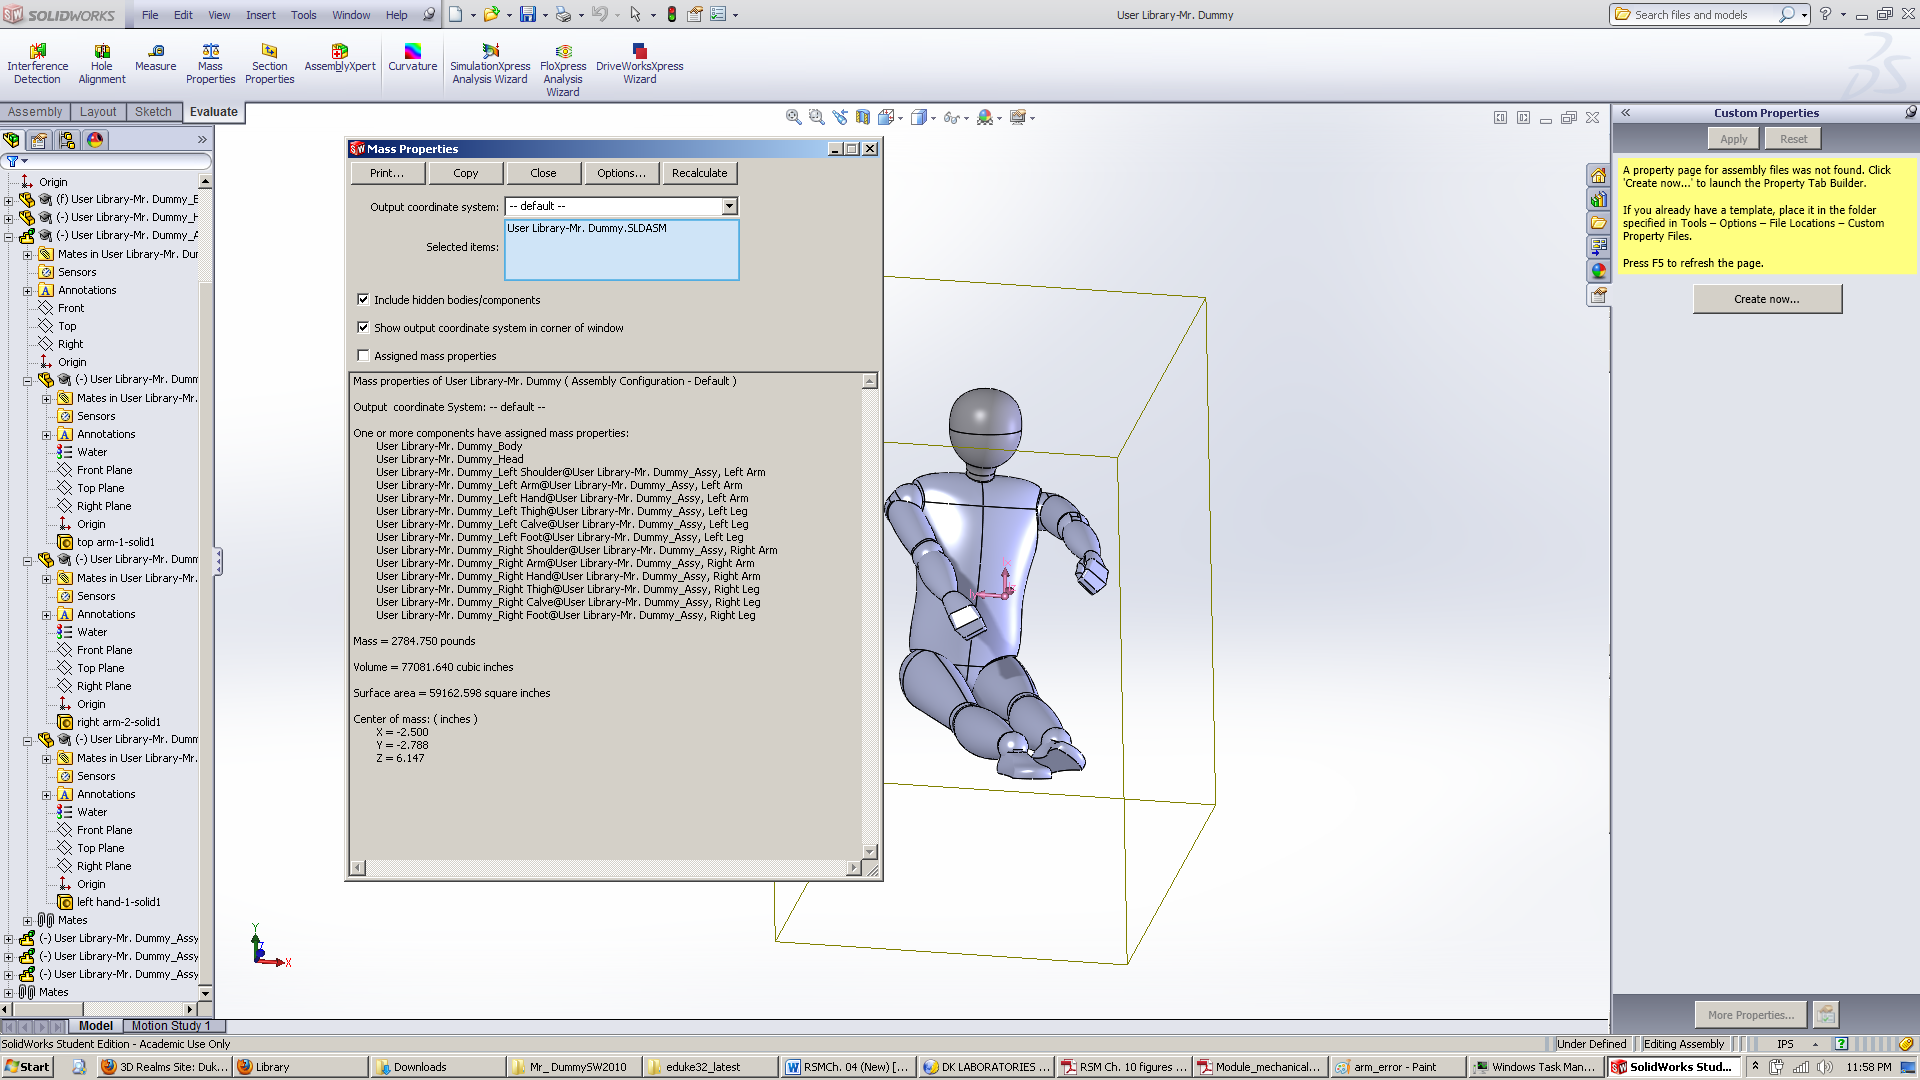The height and width of the screenshot is (1080, 1920).
Task: Toggle Curvature display
Action: 412,58
